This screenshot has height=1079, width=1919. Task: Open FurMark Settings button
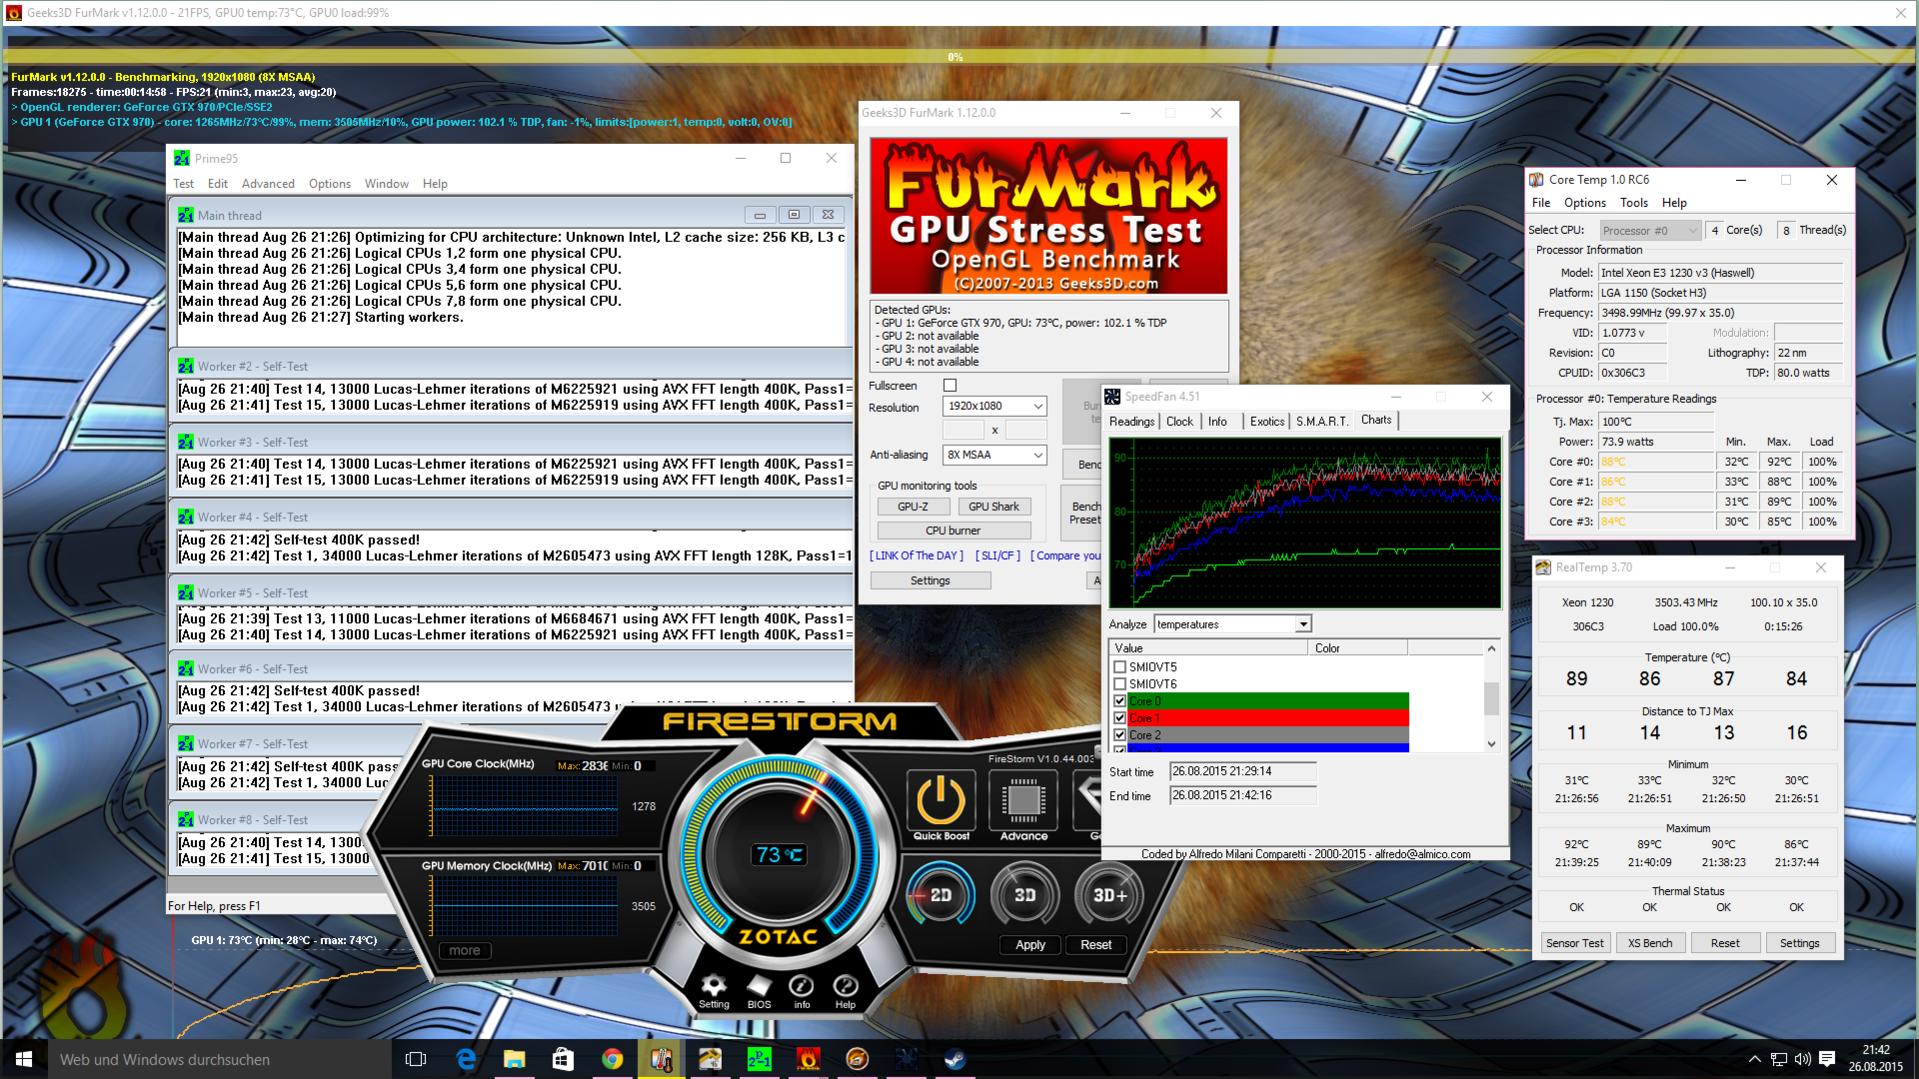930,580
